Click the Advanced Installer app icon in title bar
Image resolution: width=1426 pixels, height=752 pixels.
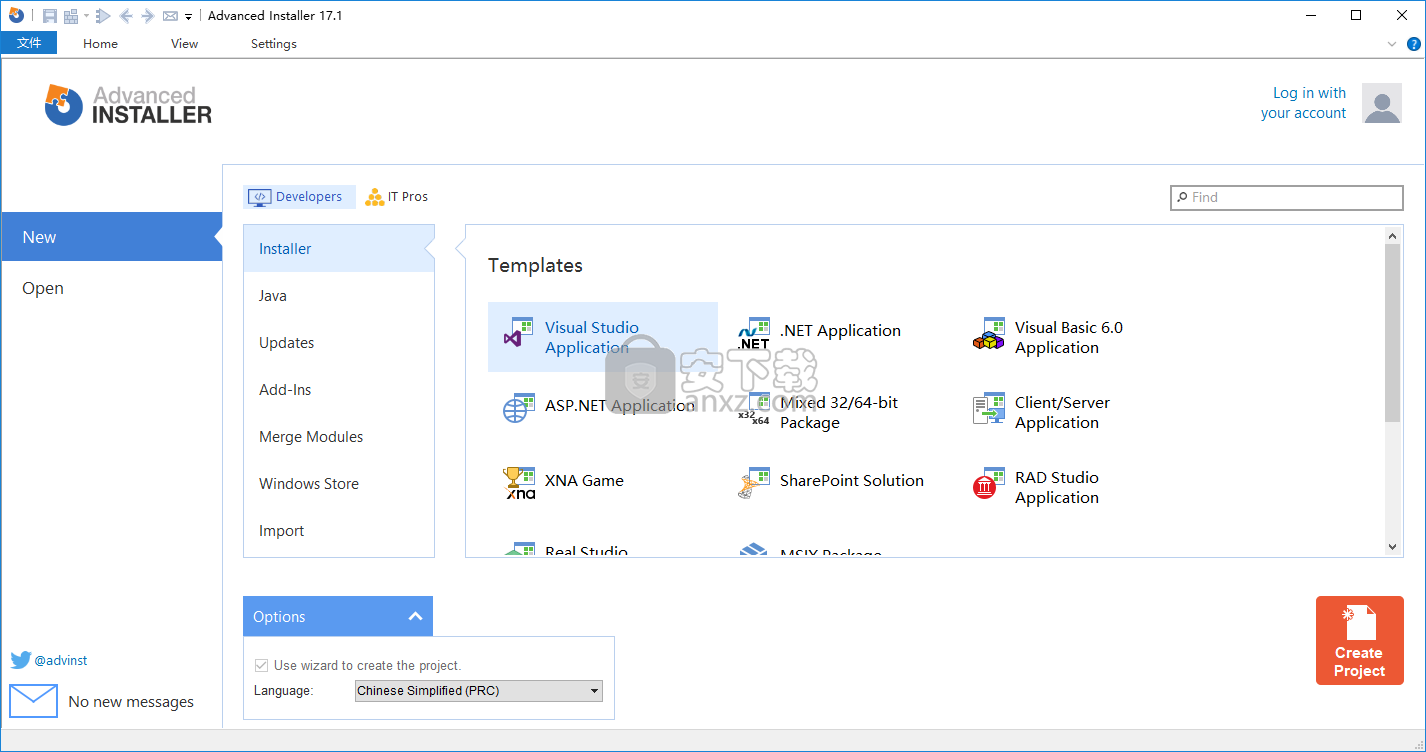click(x=16, y=15)
